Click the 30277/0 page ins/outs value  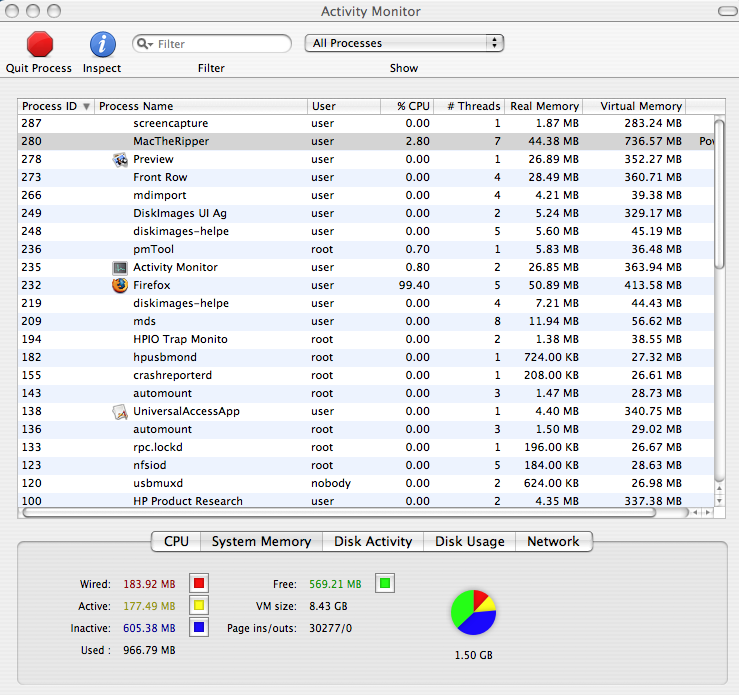(x=330, y=628)
